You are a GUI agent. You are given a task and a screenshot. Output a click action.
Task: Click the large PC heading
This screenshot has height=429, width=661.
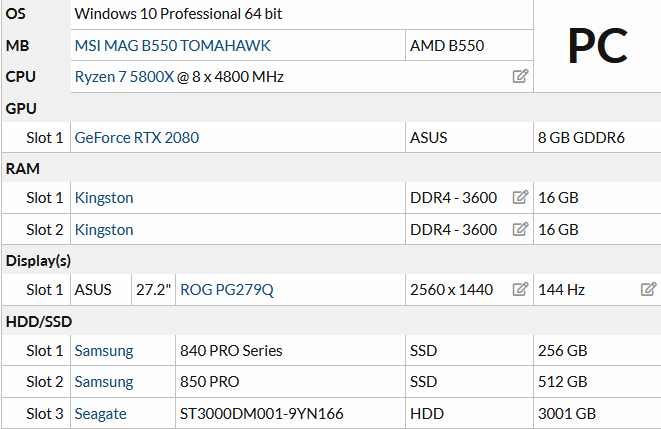pos(597,45)
